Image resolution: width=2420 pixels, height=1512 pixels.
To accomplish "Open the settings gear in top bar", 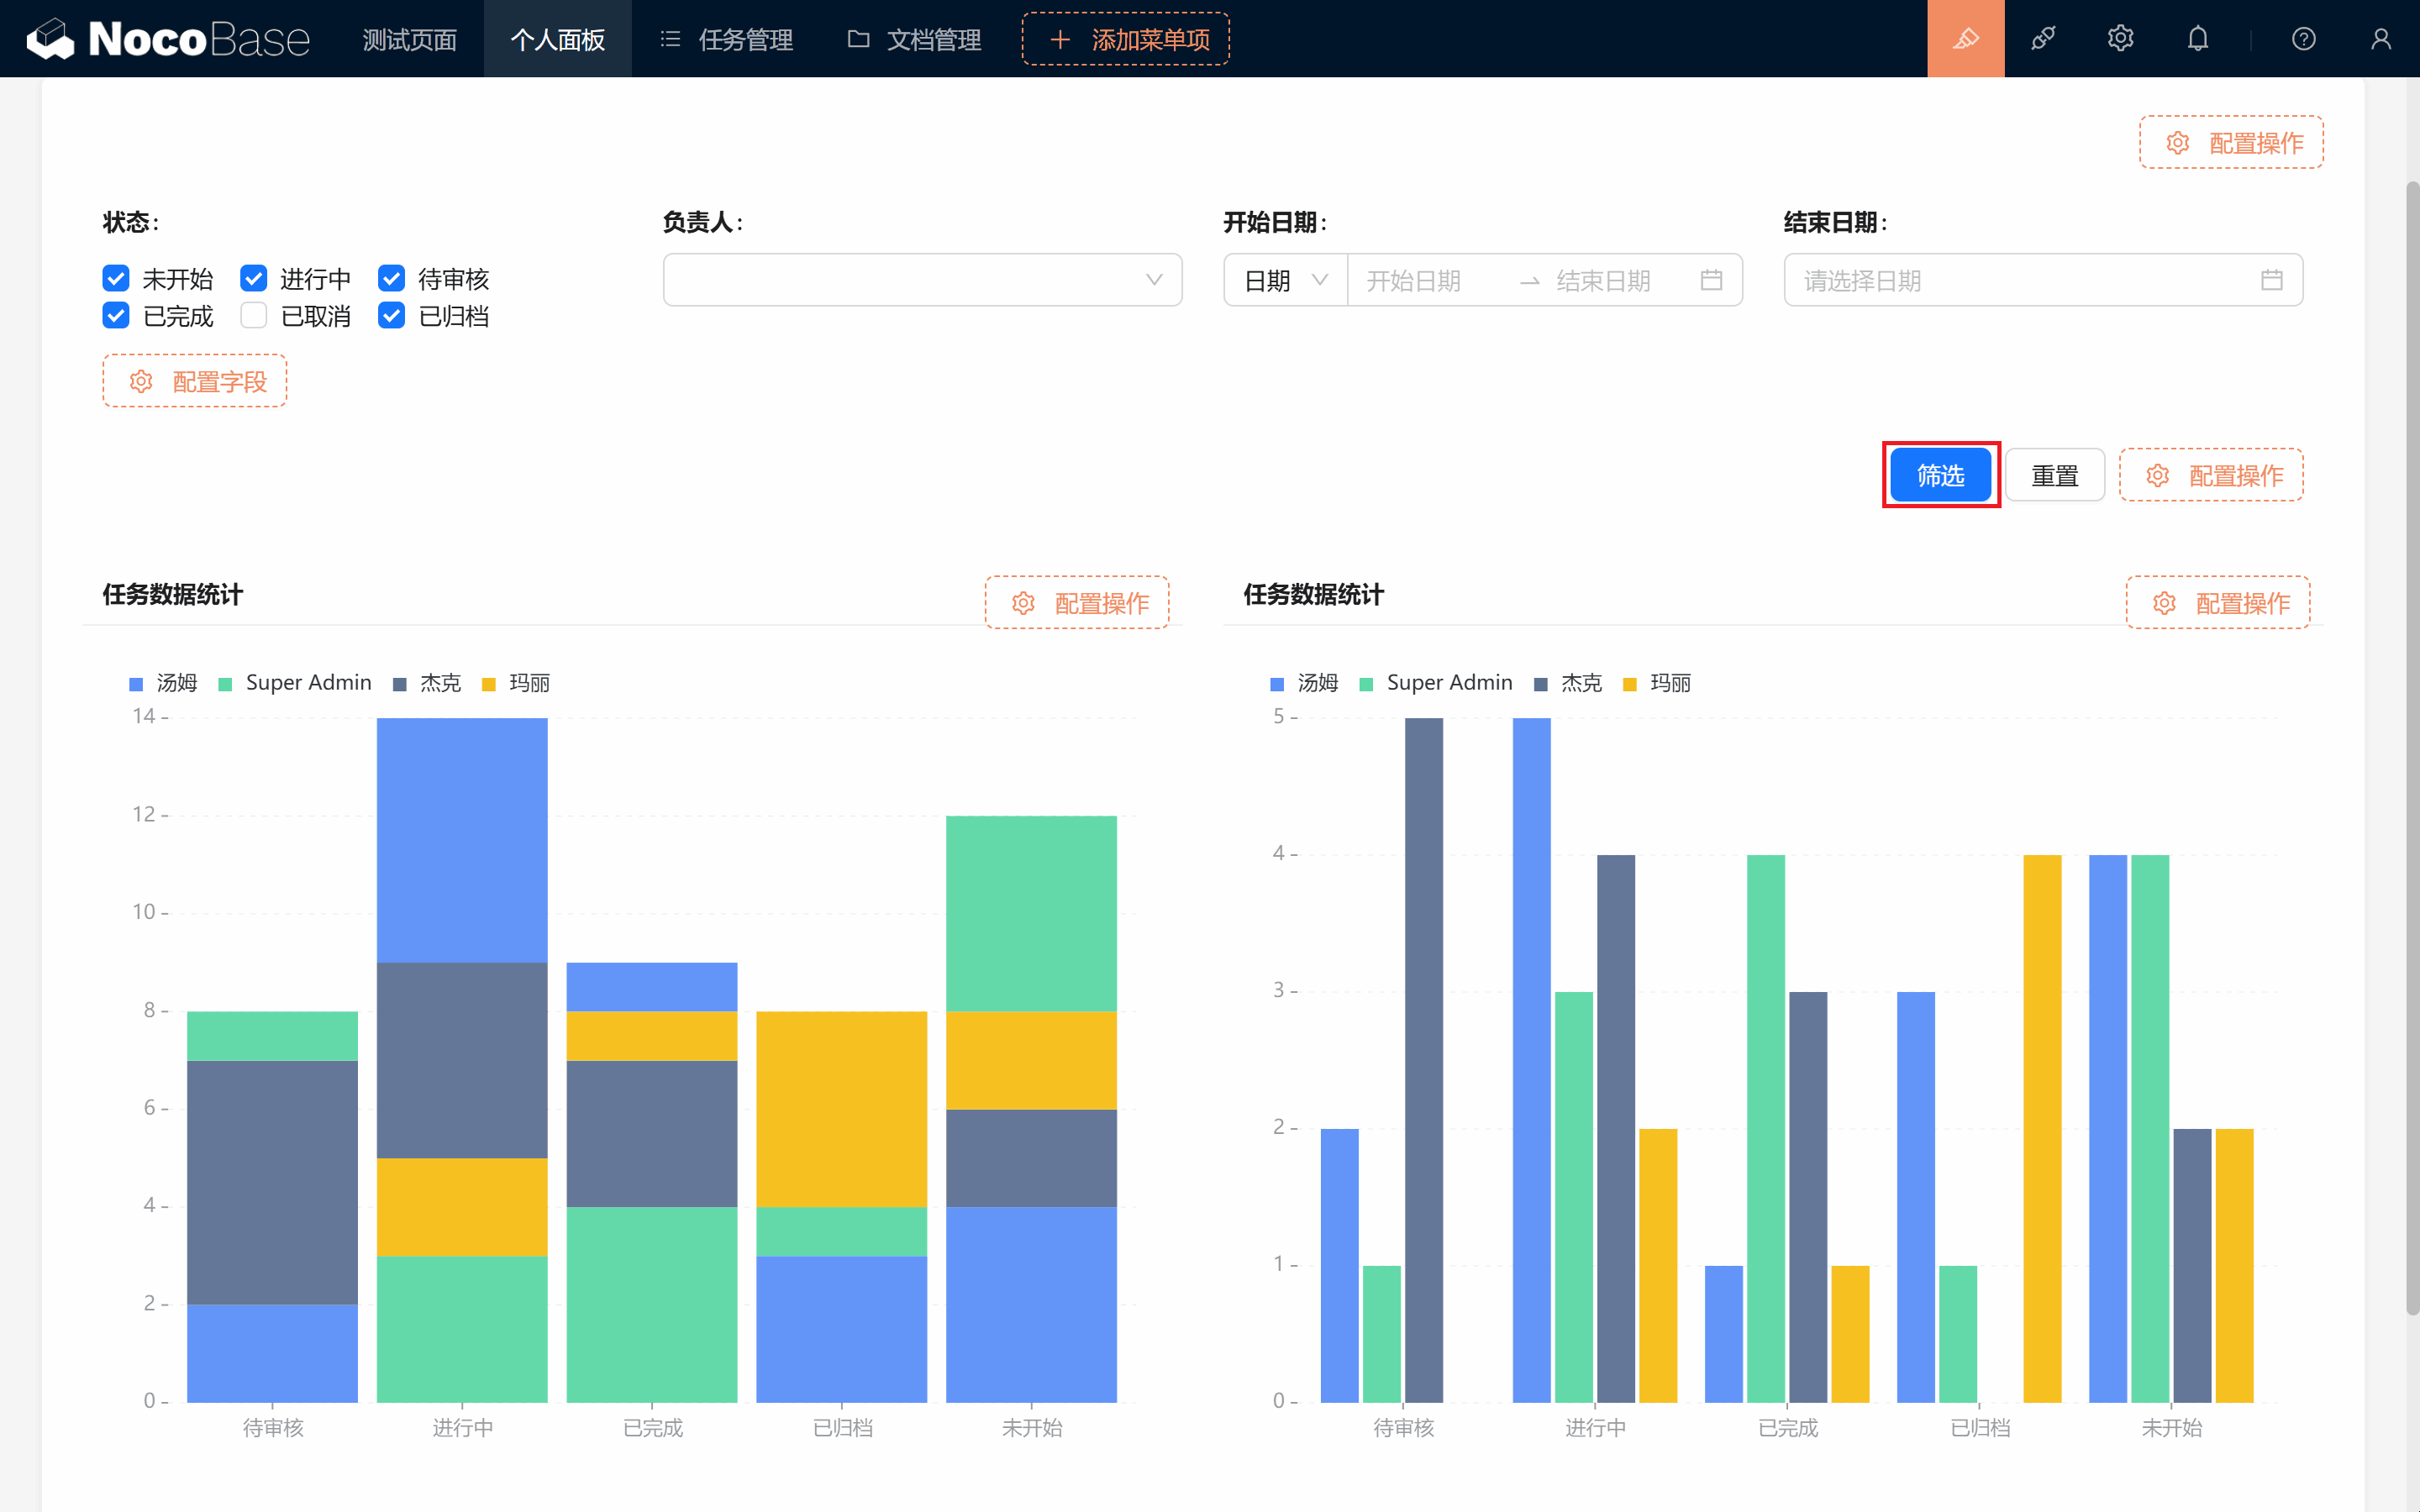I will 2120,39.
